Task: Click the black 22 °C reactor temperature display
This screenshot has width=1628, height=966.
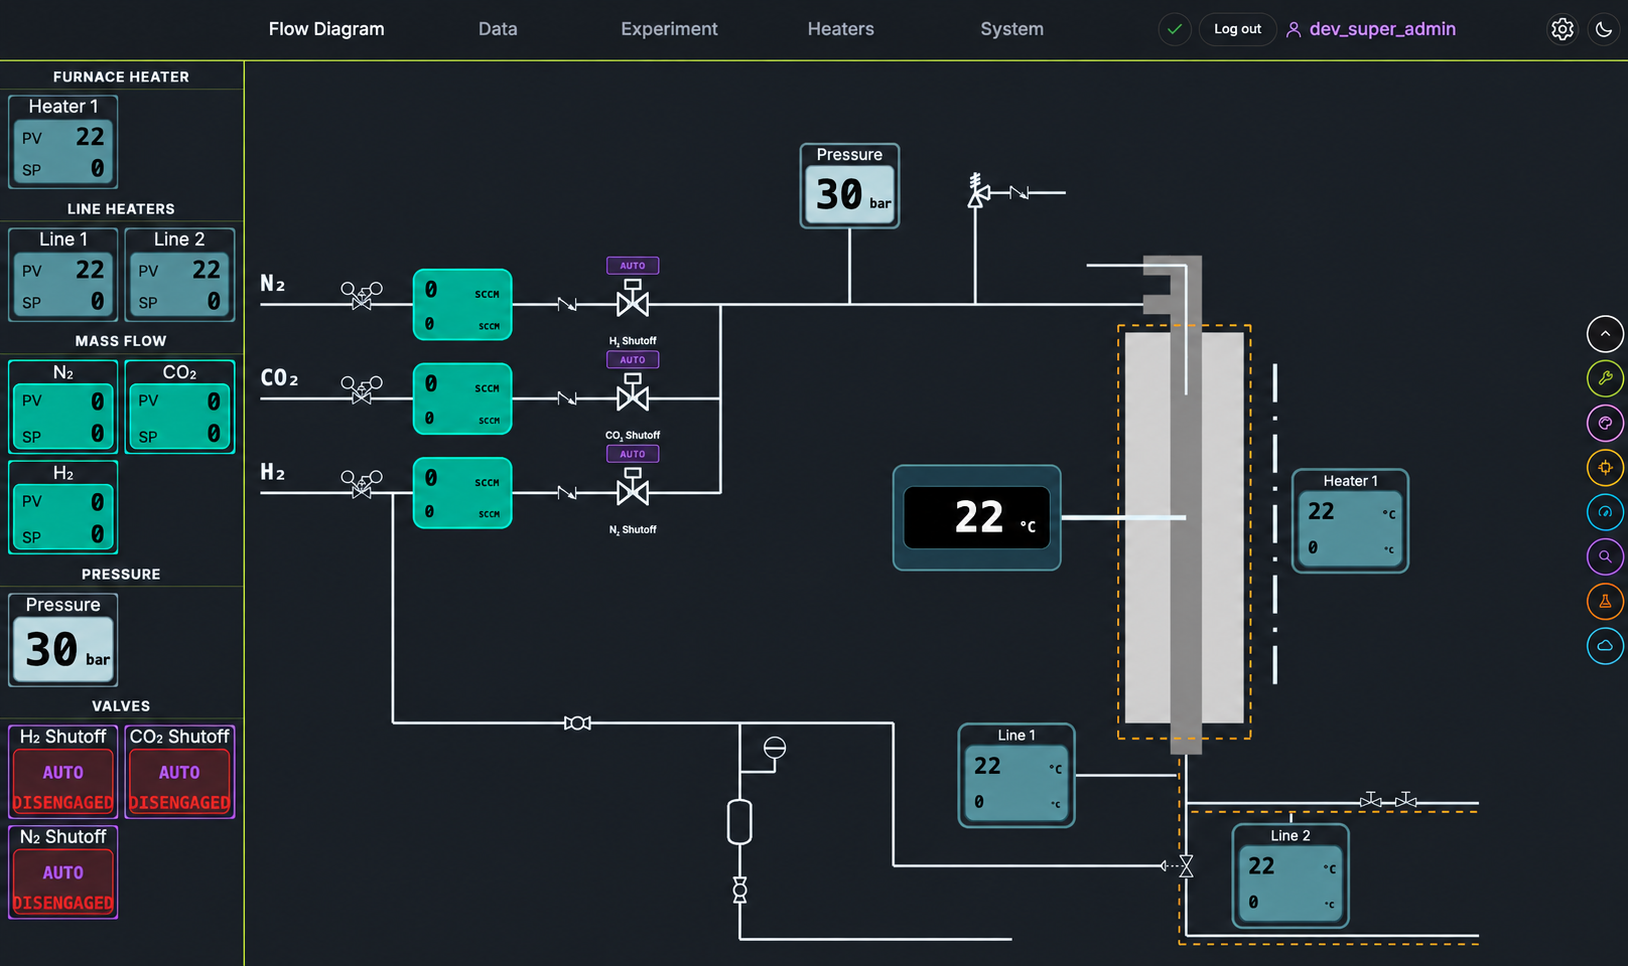Action: point(976,518)
